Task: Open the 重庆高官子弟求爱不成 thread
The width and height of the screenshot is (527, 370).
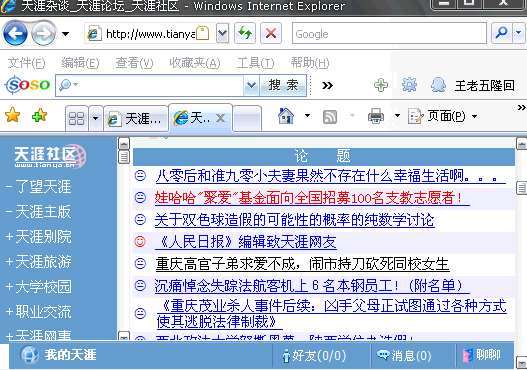Action: pos(302,264)
